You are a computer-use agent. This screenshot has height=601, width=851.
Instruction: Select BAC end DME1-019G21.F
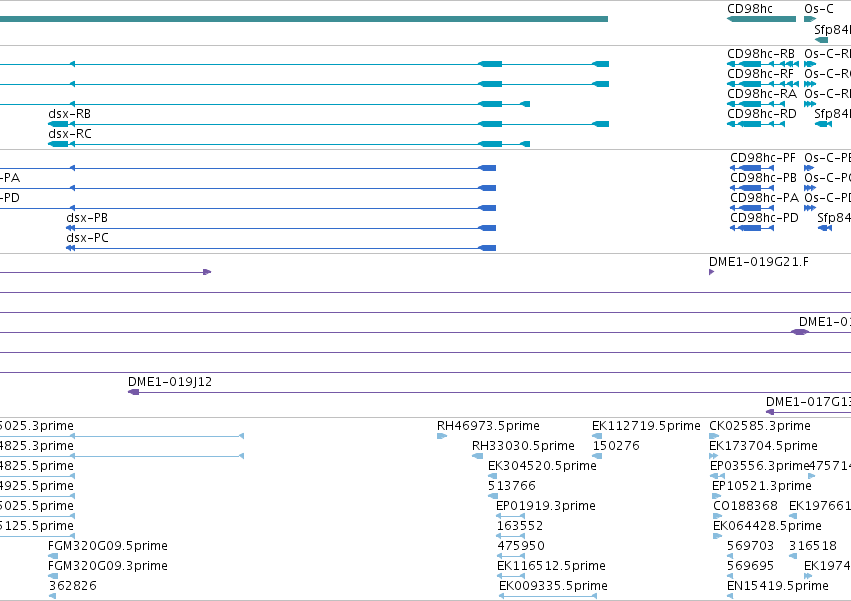coord(759,262)
